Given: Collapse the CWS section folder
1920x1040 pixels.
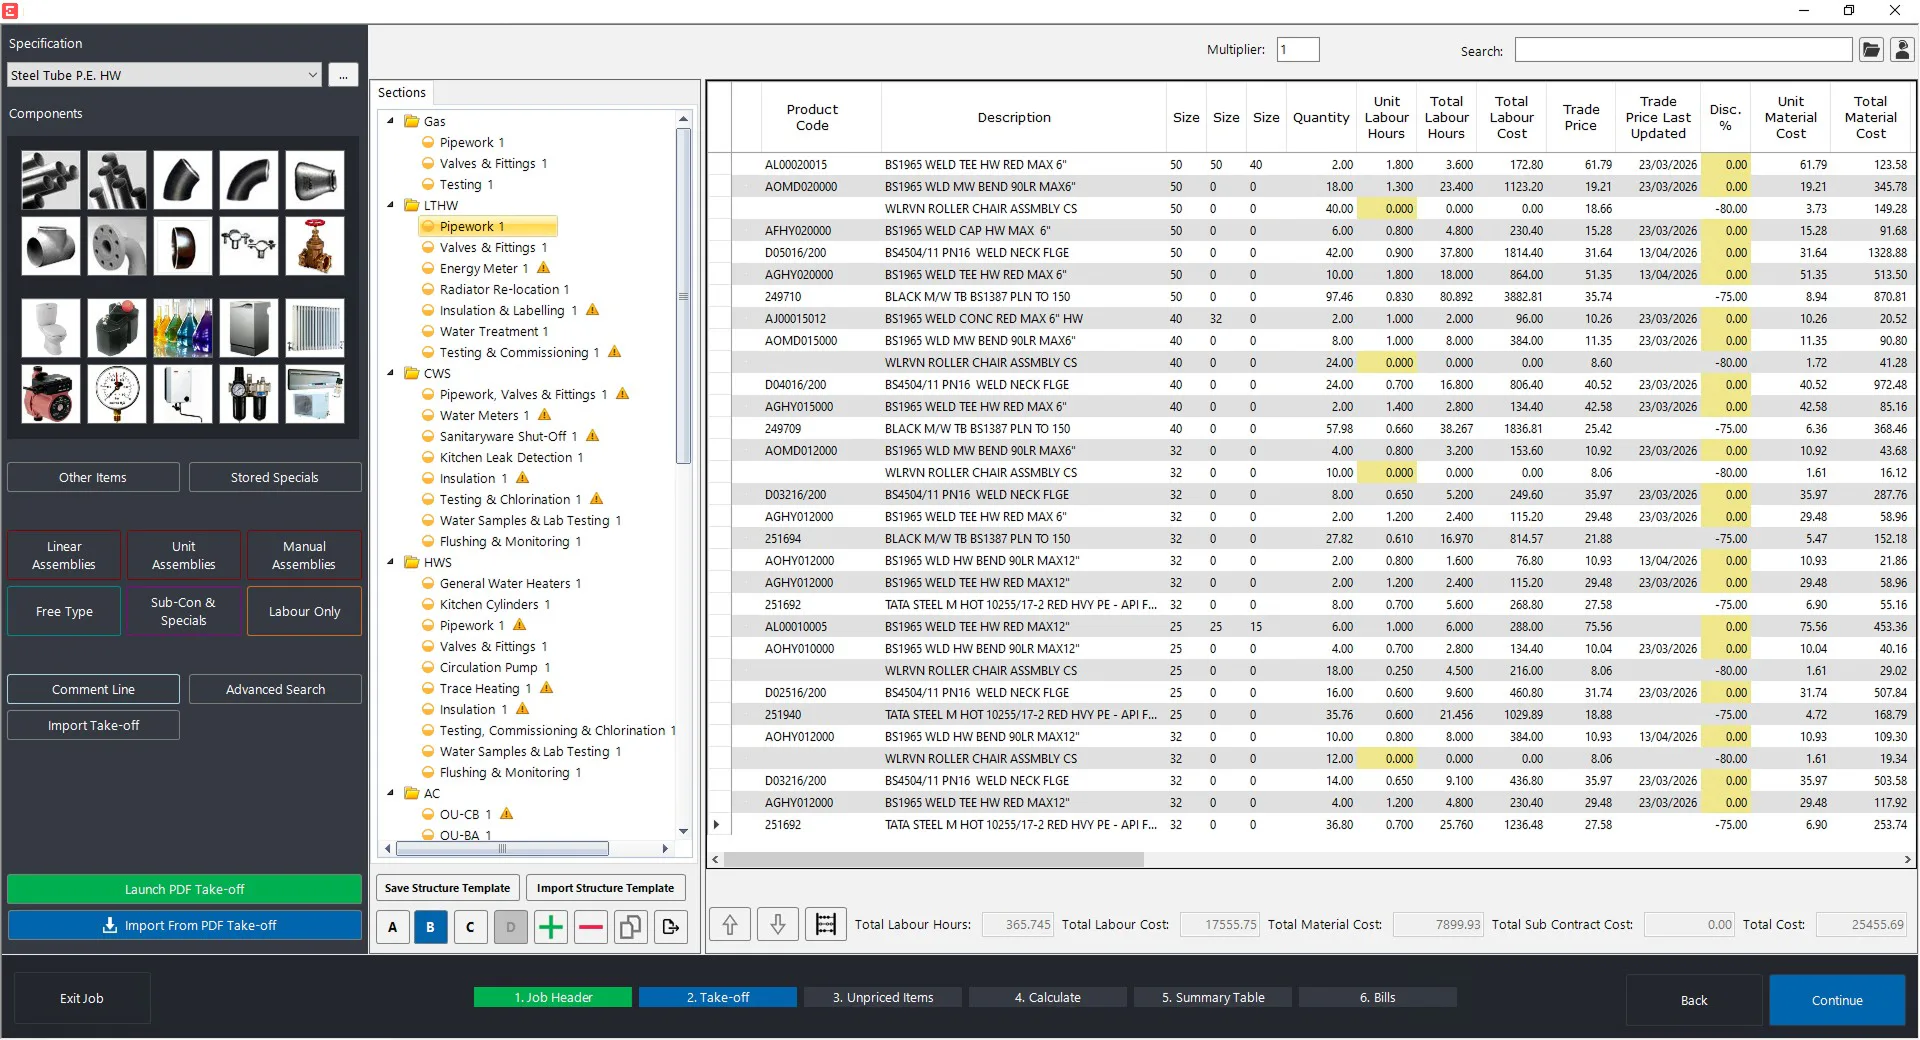Looking at the screenshot, I should (391, 373).
